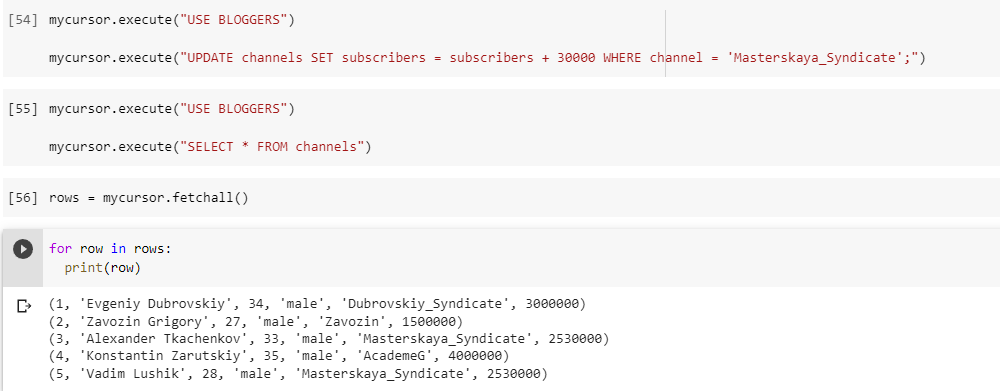Click the [54] execution count bracket
1000x391 pixels.
click(x=23, y=20)
